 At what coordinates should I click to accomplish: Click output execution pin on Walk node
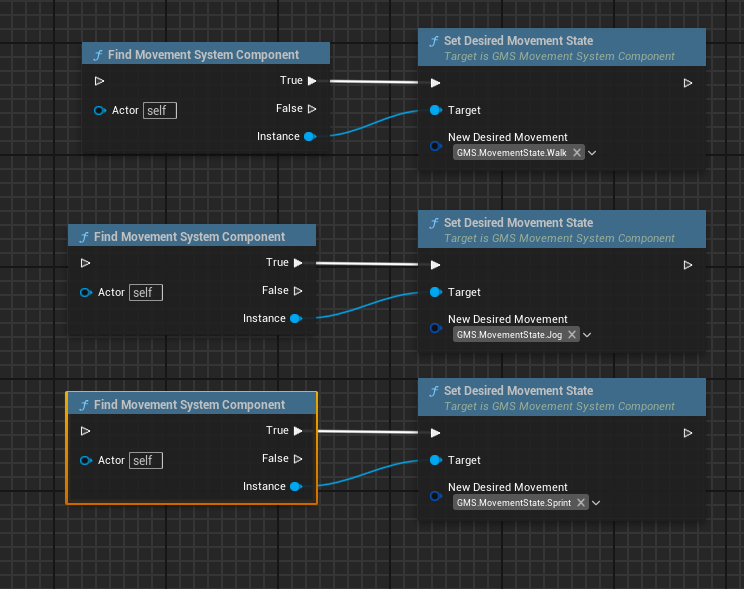688,83
